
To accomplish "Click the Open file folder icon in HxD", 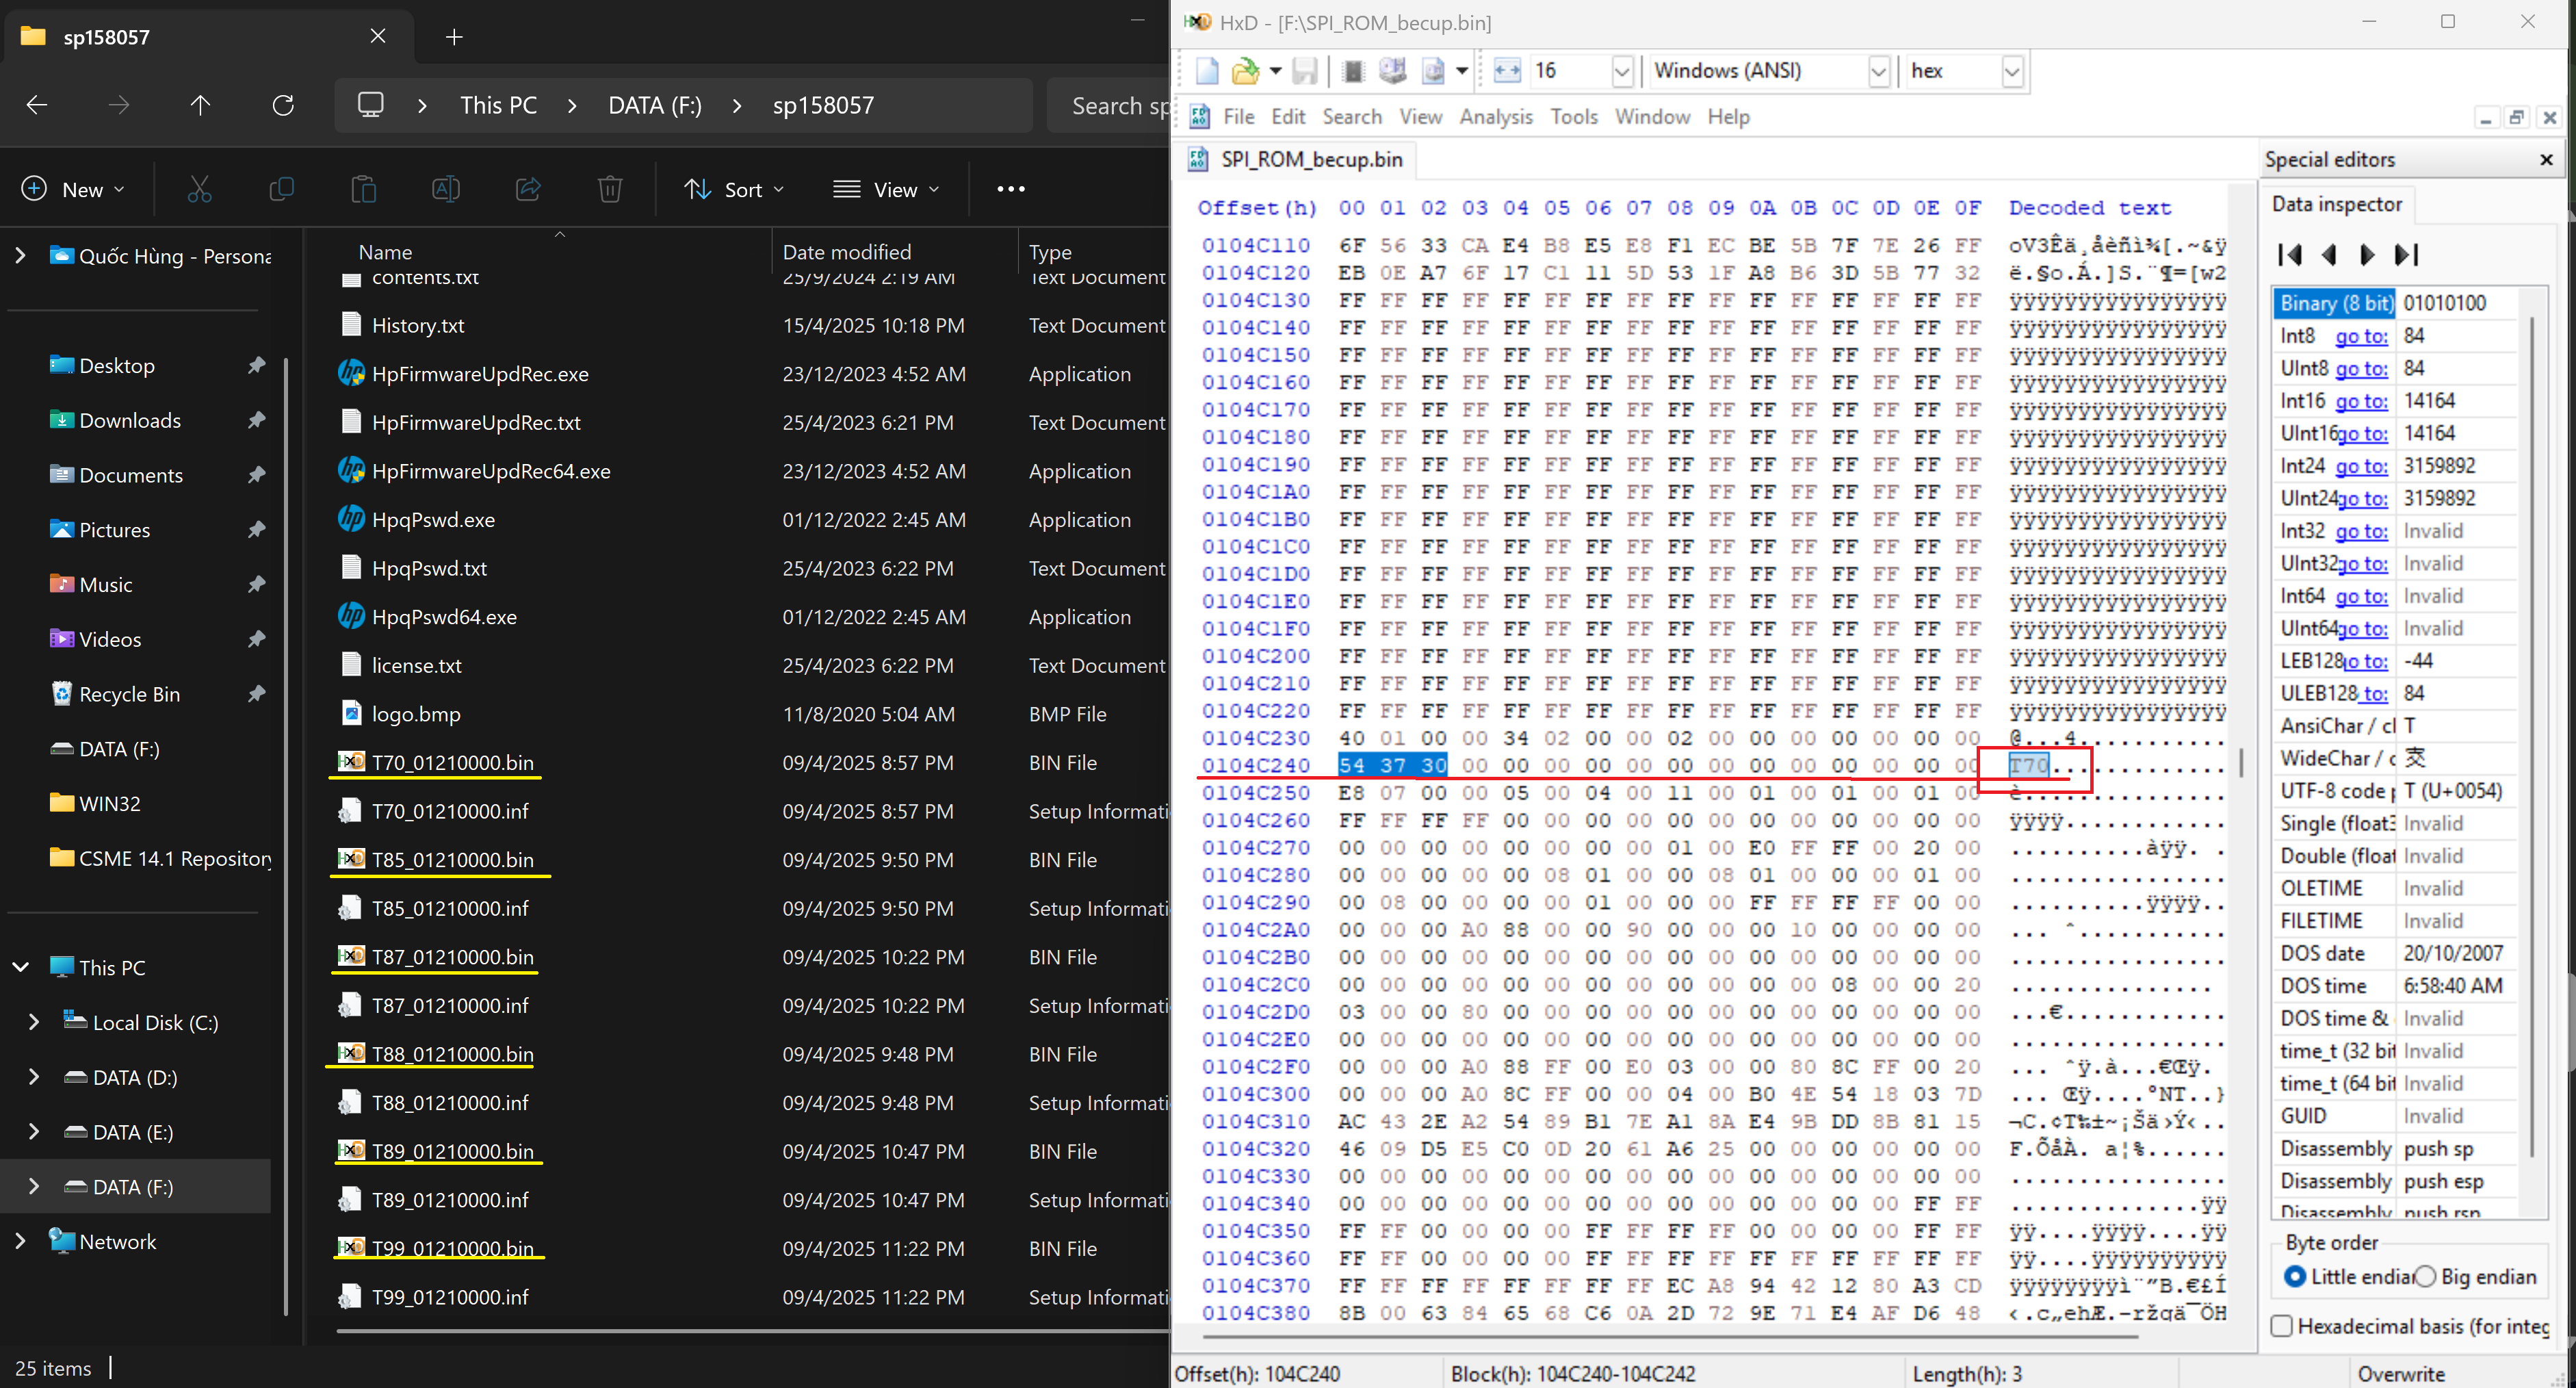I will click(x=1245, y=71).
